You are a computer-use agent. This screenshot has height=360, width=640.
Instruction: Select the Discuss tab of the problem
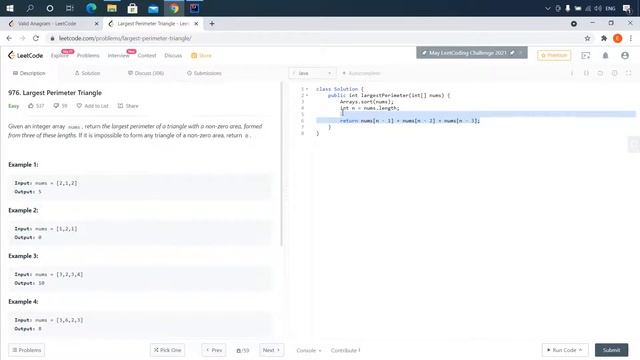click(146, 73)
